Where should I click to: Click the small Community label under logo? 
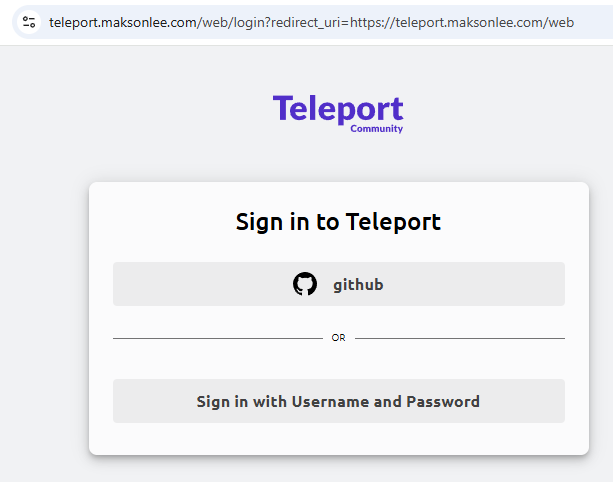tap(376, 129)
